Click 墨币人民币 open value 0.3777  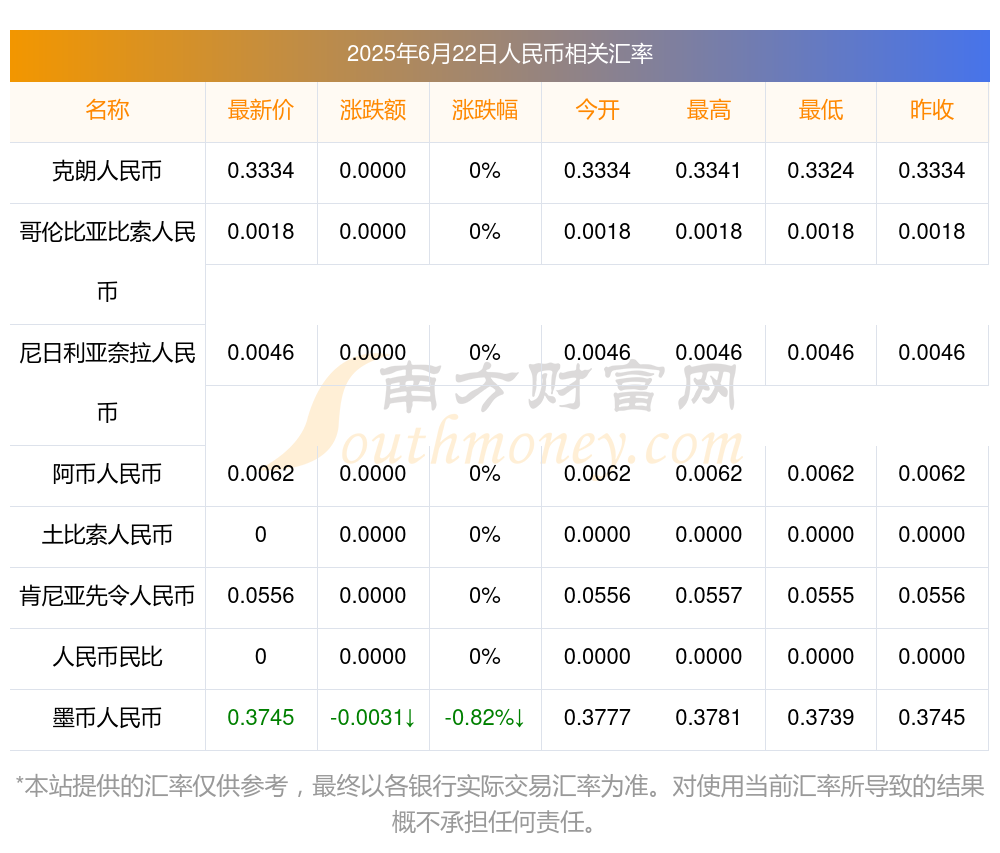pyautogui.click(x=597, y=718)
